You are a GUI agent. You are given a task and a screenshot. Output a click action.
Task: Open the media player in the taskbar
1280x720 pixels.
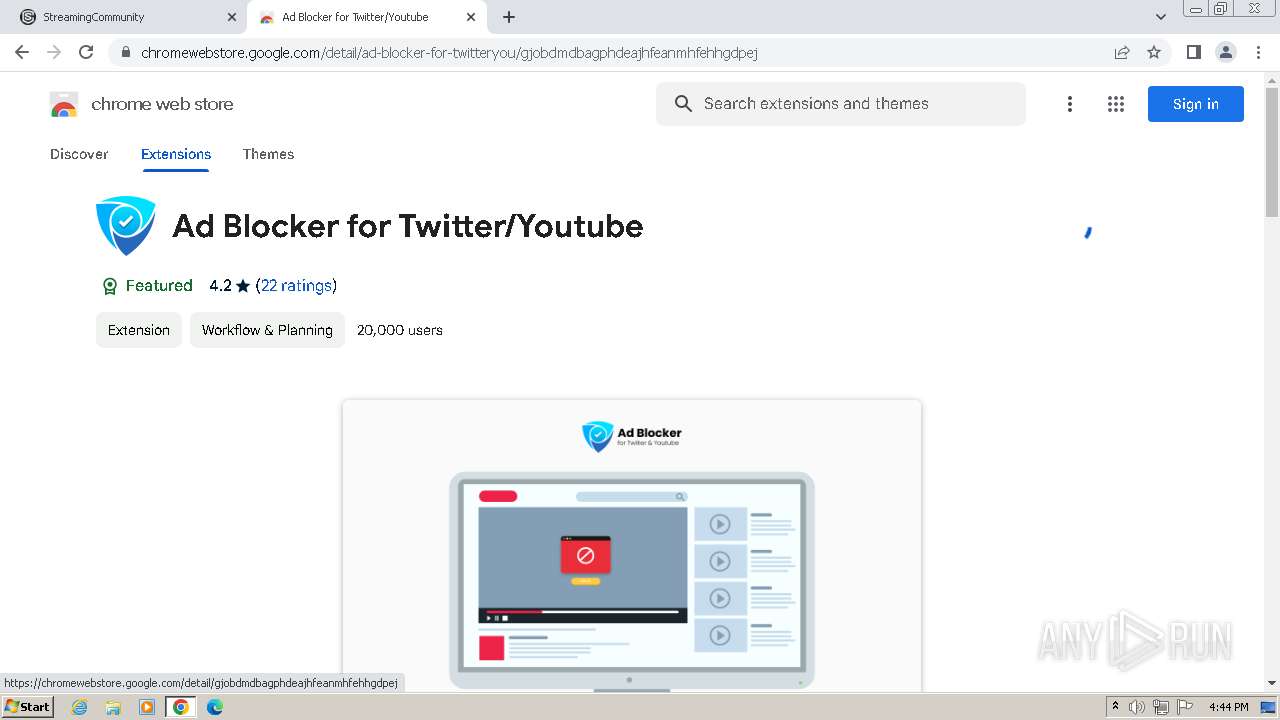(147, 707)
